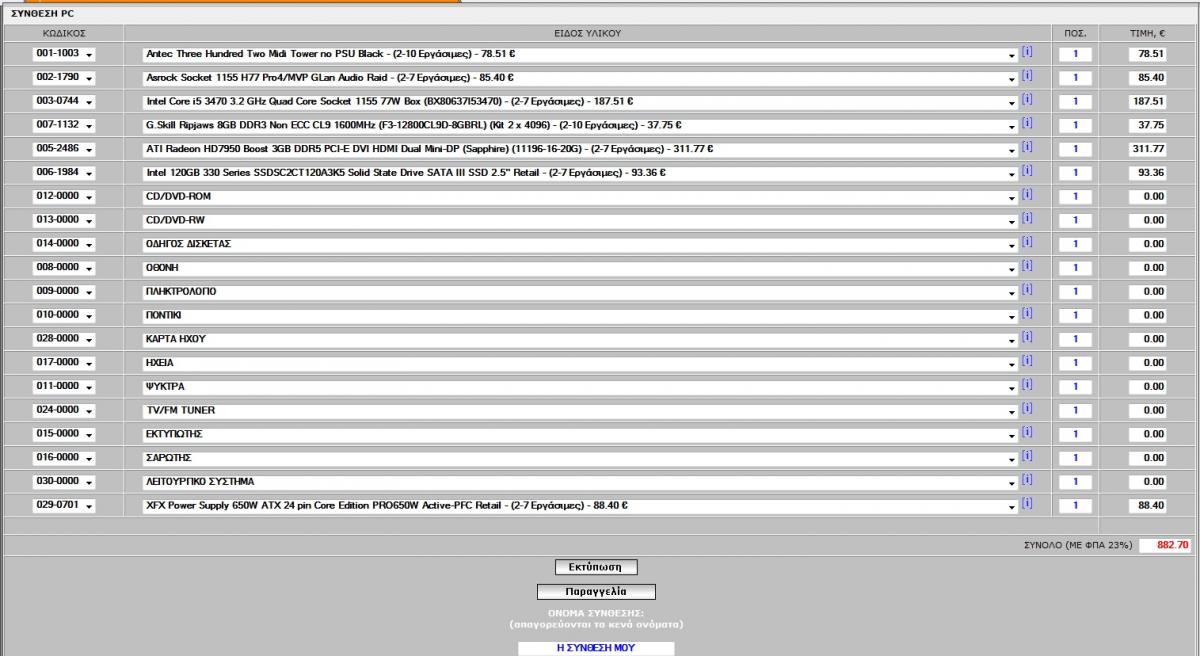
Task: Click the 187.51 price field
Action: [x=1148, y=102]
